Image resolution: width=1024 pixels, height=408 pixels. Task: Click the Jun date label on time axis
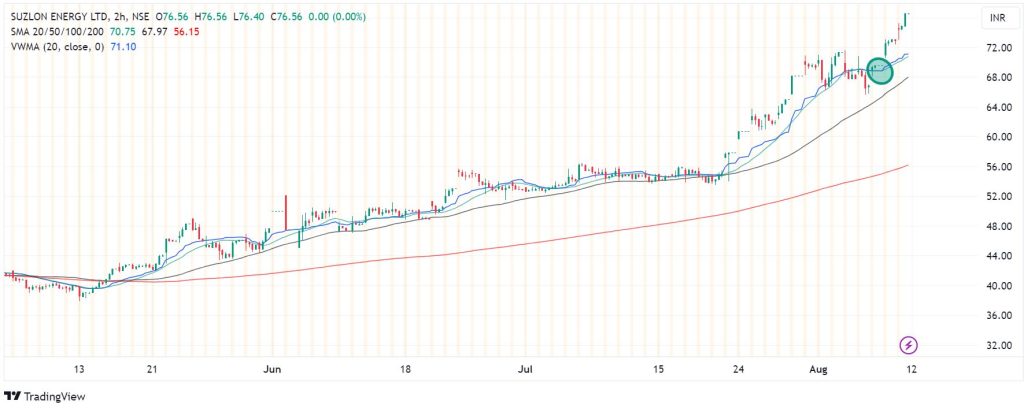tap(272, 369)
